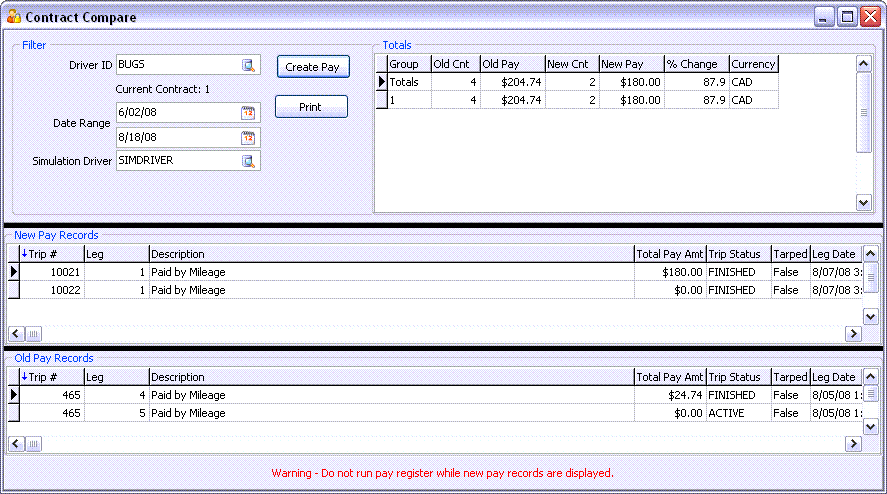Open the Simulation Driver lookup icon
The image size is (887, 494).
[248, 161]
